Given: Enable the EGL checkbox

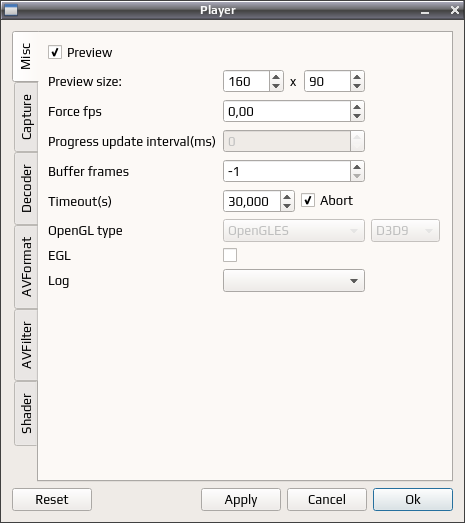Looking at the screenshot, I should click(230, 255).
